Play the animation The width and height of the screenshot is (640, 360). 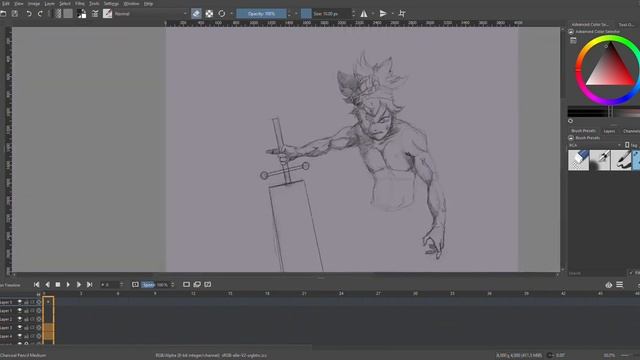68,284
